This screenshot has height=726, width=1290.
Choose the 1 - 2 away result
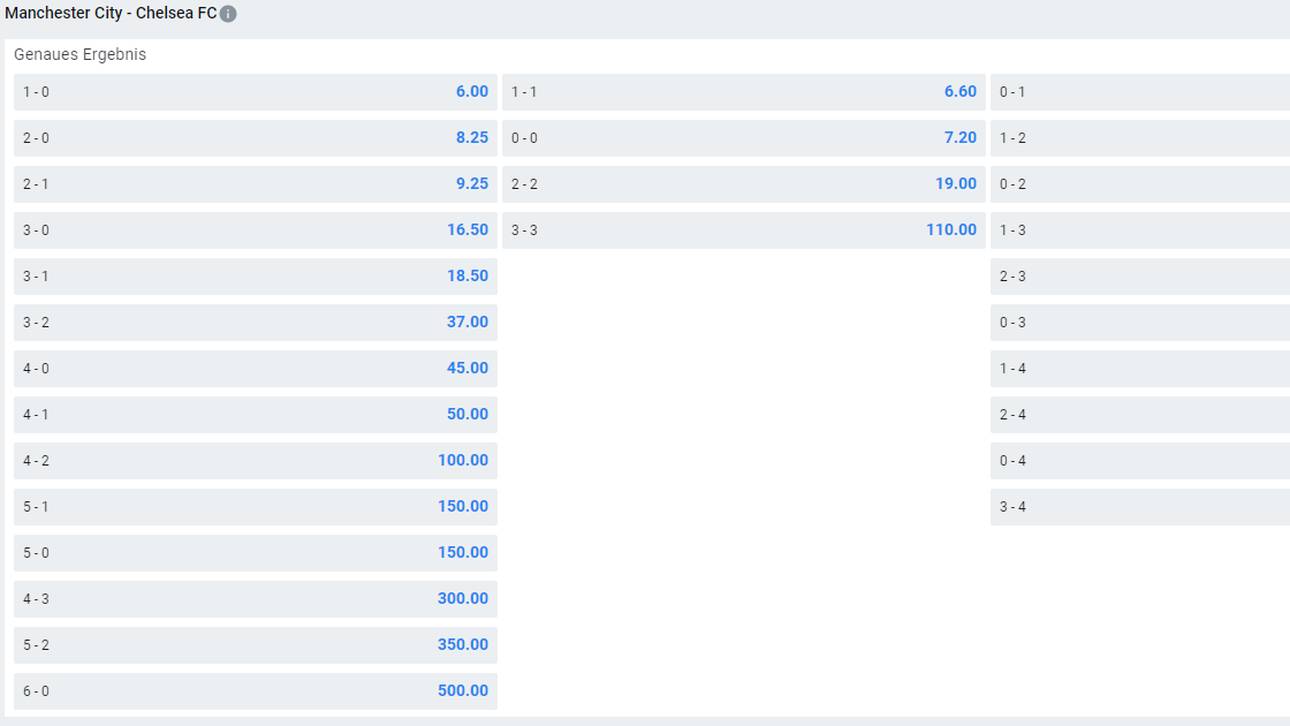pyautogui.click(x=1140, y=138)
